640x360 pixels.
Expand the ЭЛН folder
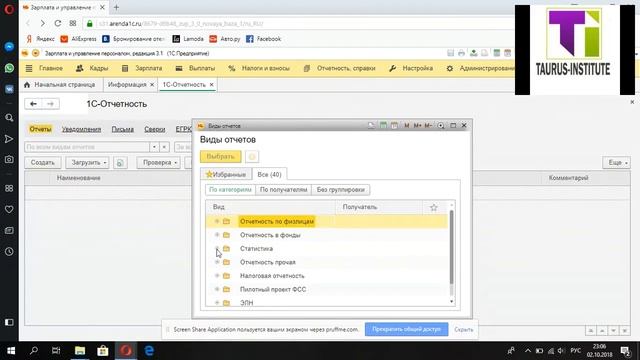217,302
